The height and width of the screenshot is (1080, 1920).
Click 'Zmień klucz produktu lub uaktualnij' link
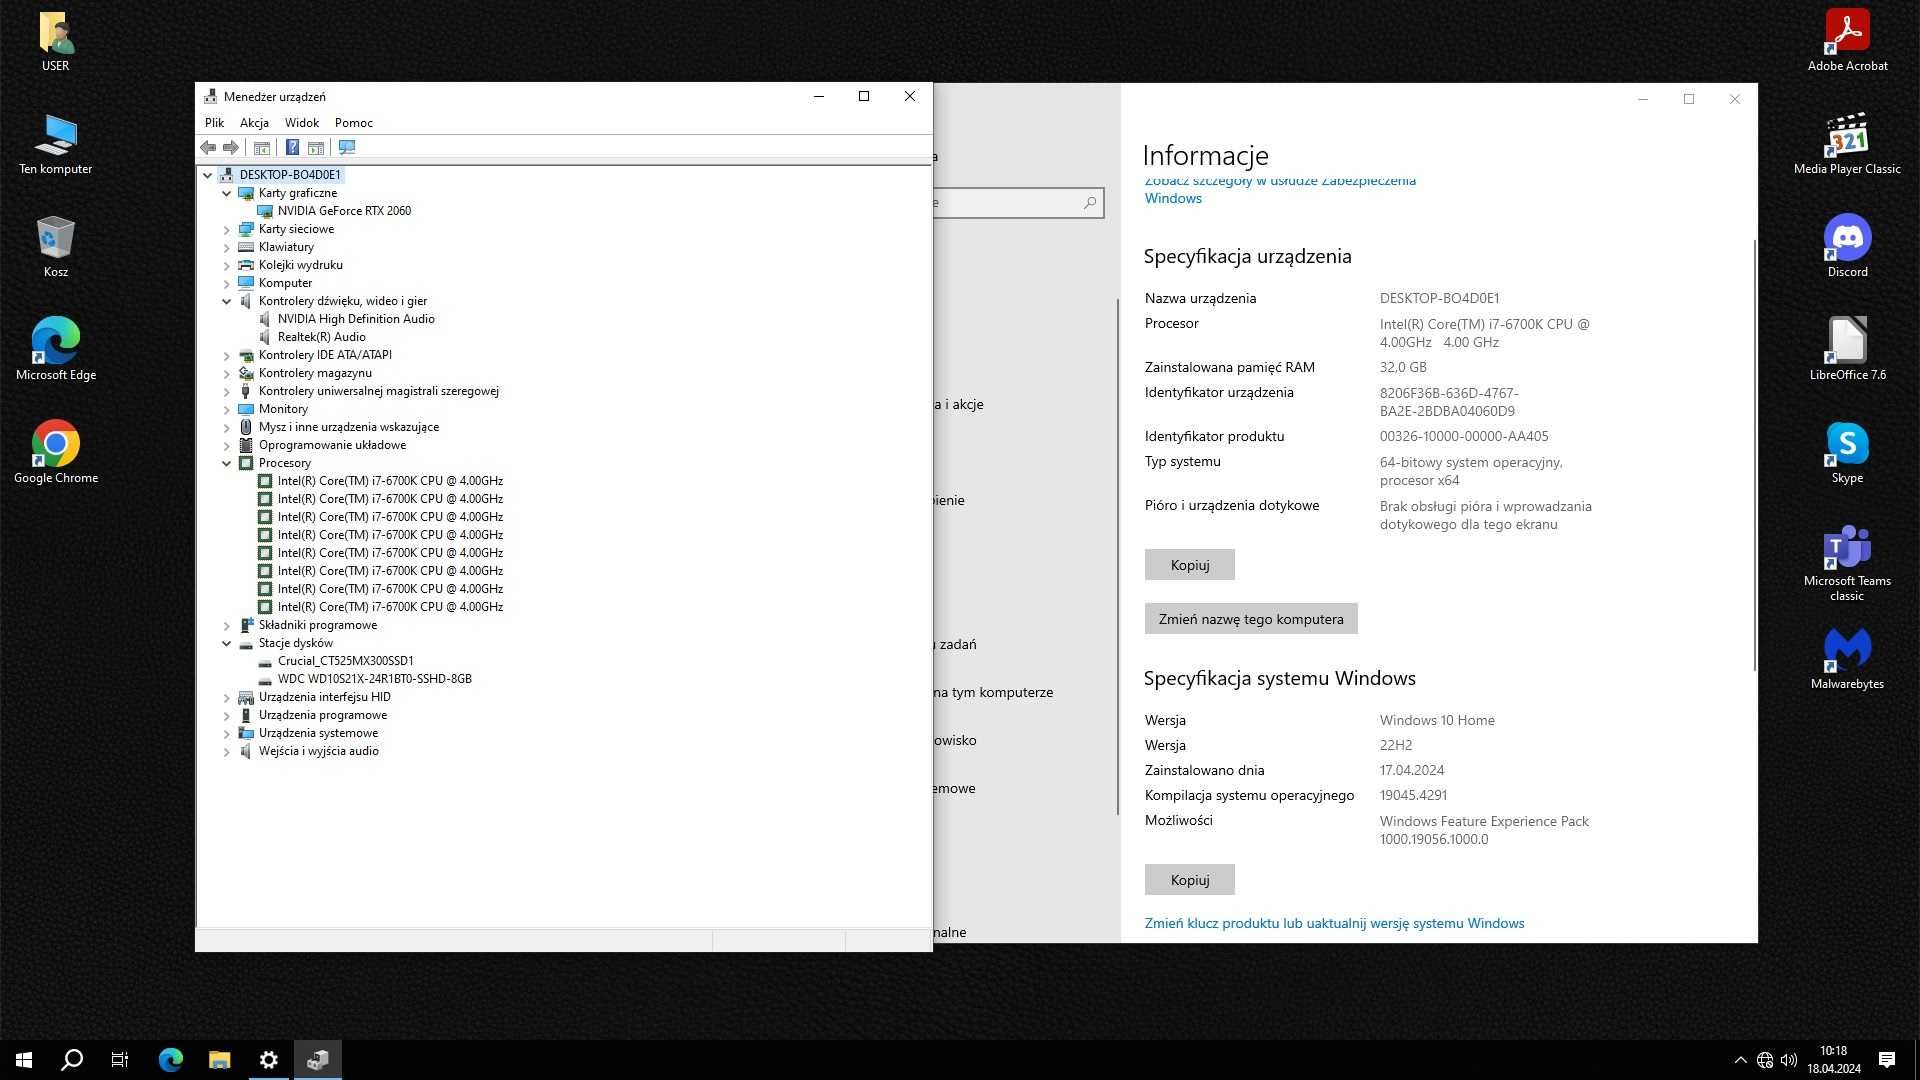[x=1335, y=923]
